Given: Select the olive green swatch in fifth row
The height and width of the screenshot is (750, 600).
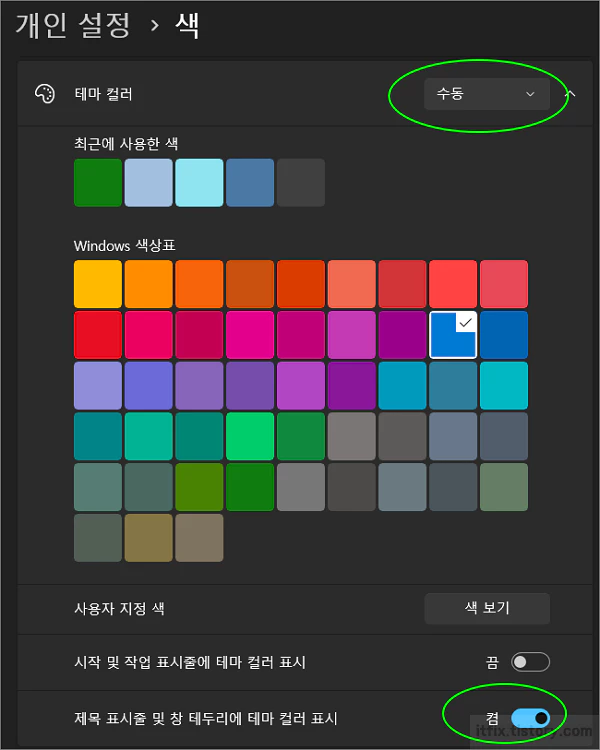Looking at the screenshot, I should pos(200,487).
